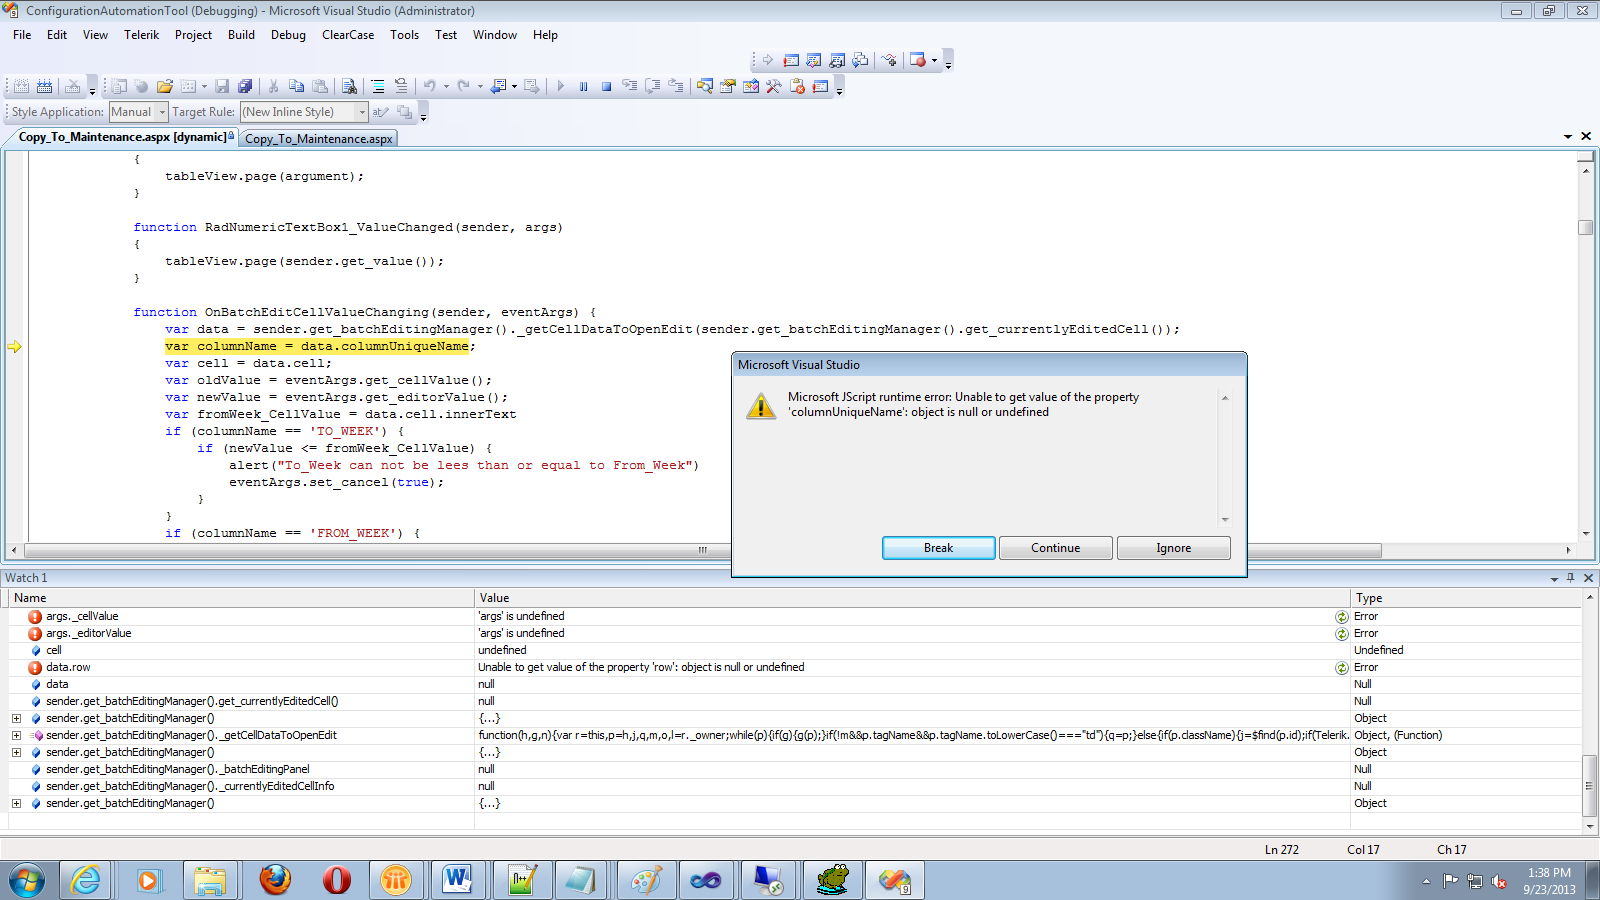
Task: Refresh the data.row watch value
Action: point(1342,668)
